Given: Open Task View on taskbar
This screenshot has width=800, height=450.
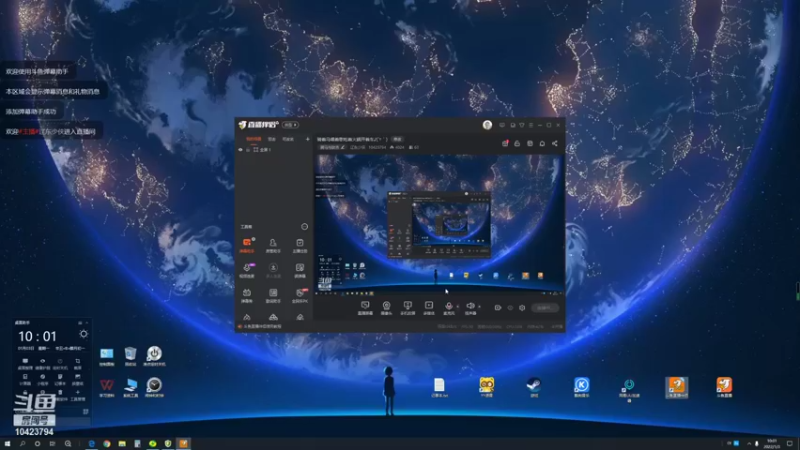Looking at the screenshot, I should tap(52, 444).
